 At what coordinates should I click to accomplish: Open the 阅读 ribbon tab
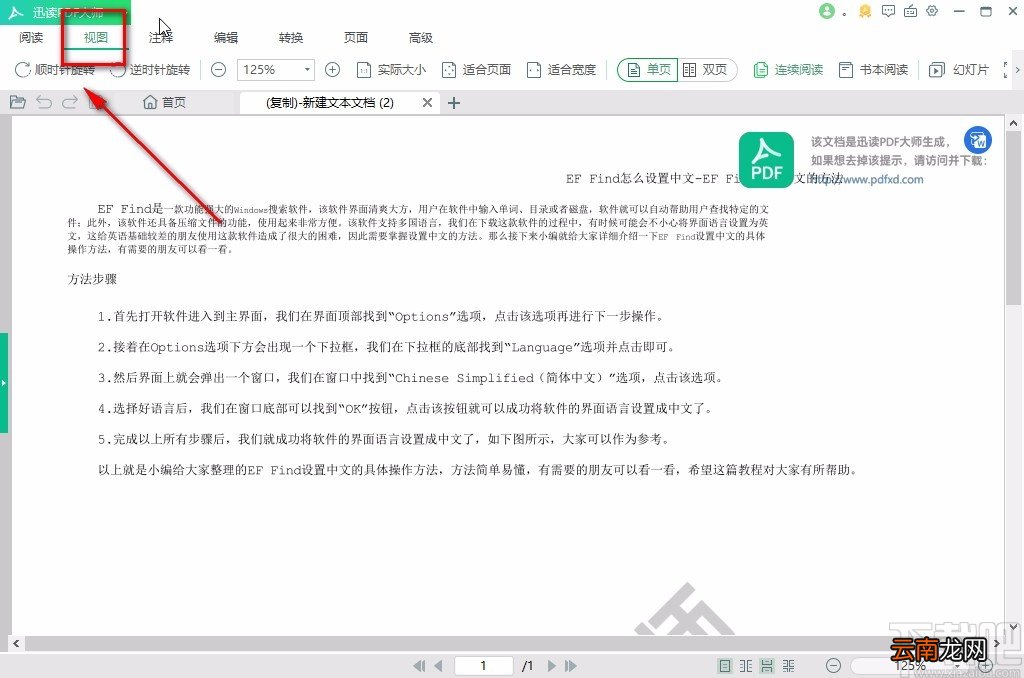31,38
